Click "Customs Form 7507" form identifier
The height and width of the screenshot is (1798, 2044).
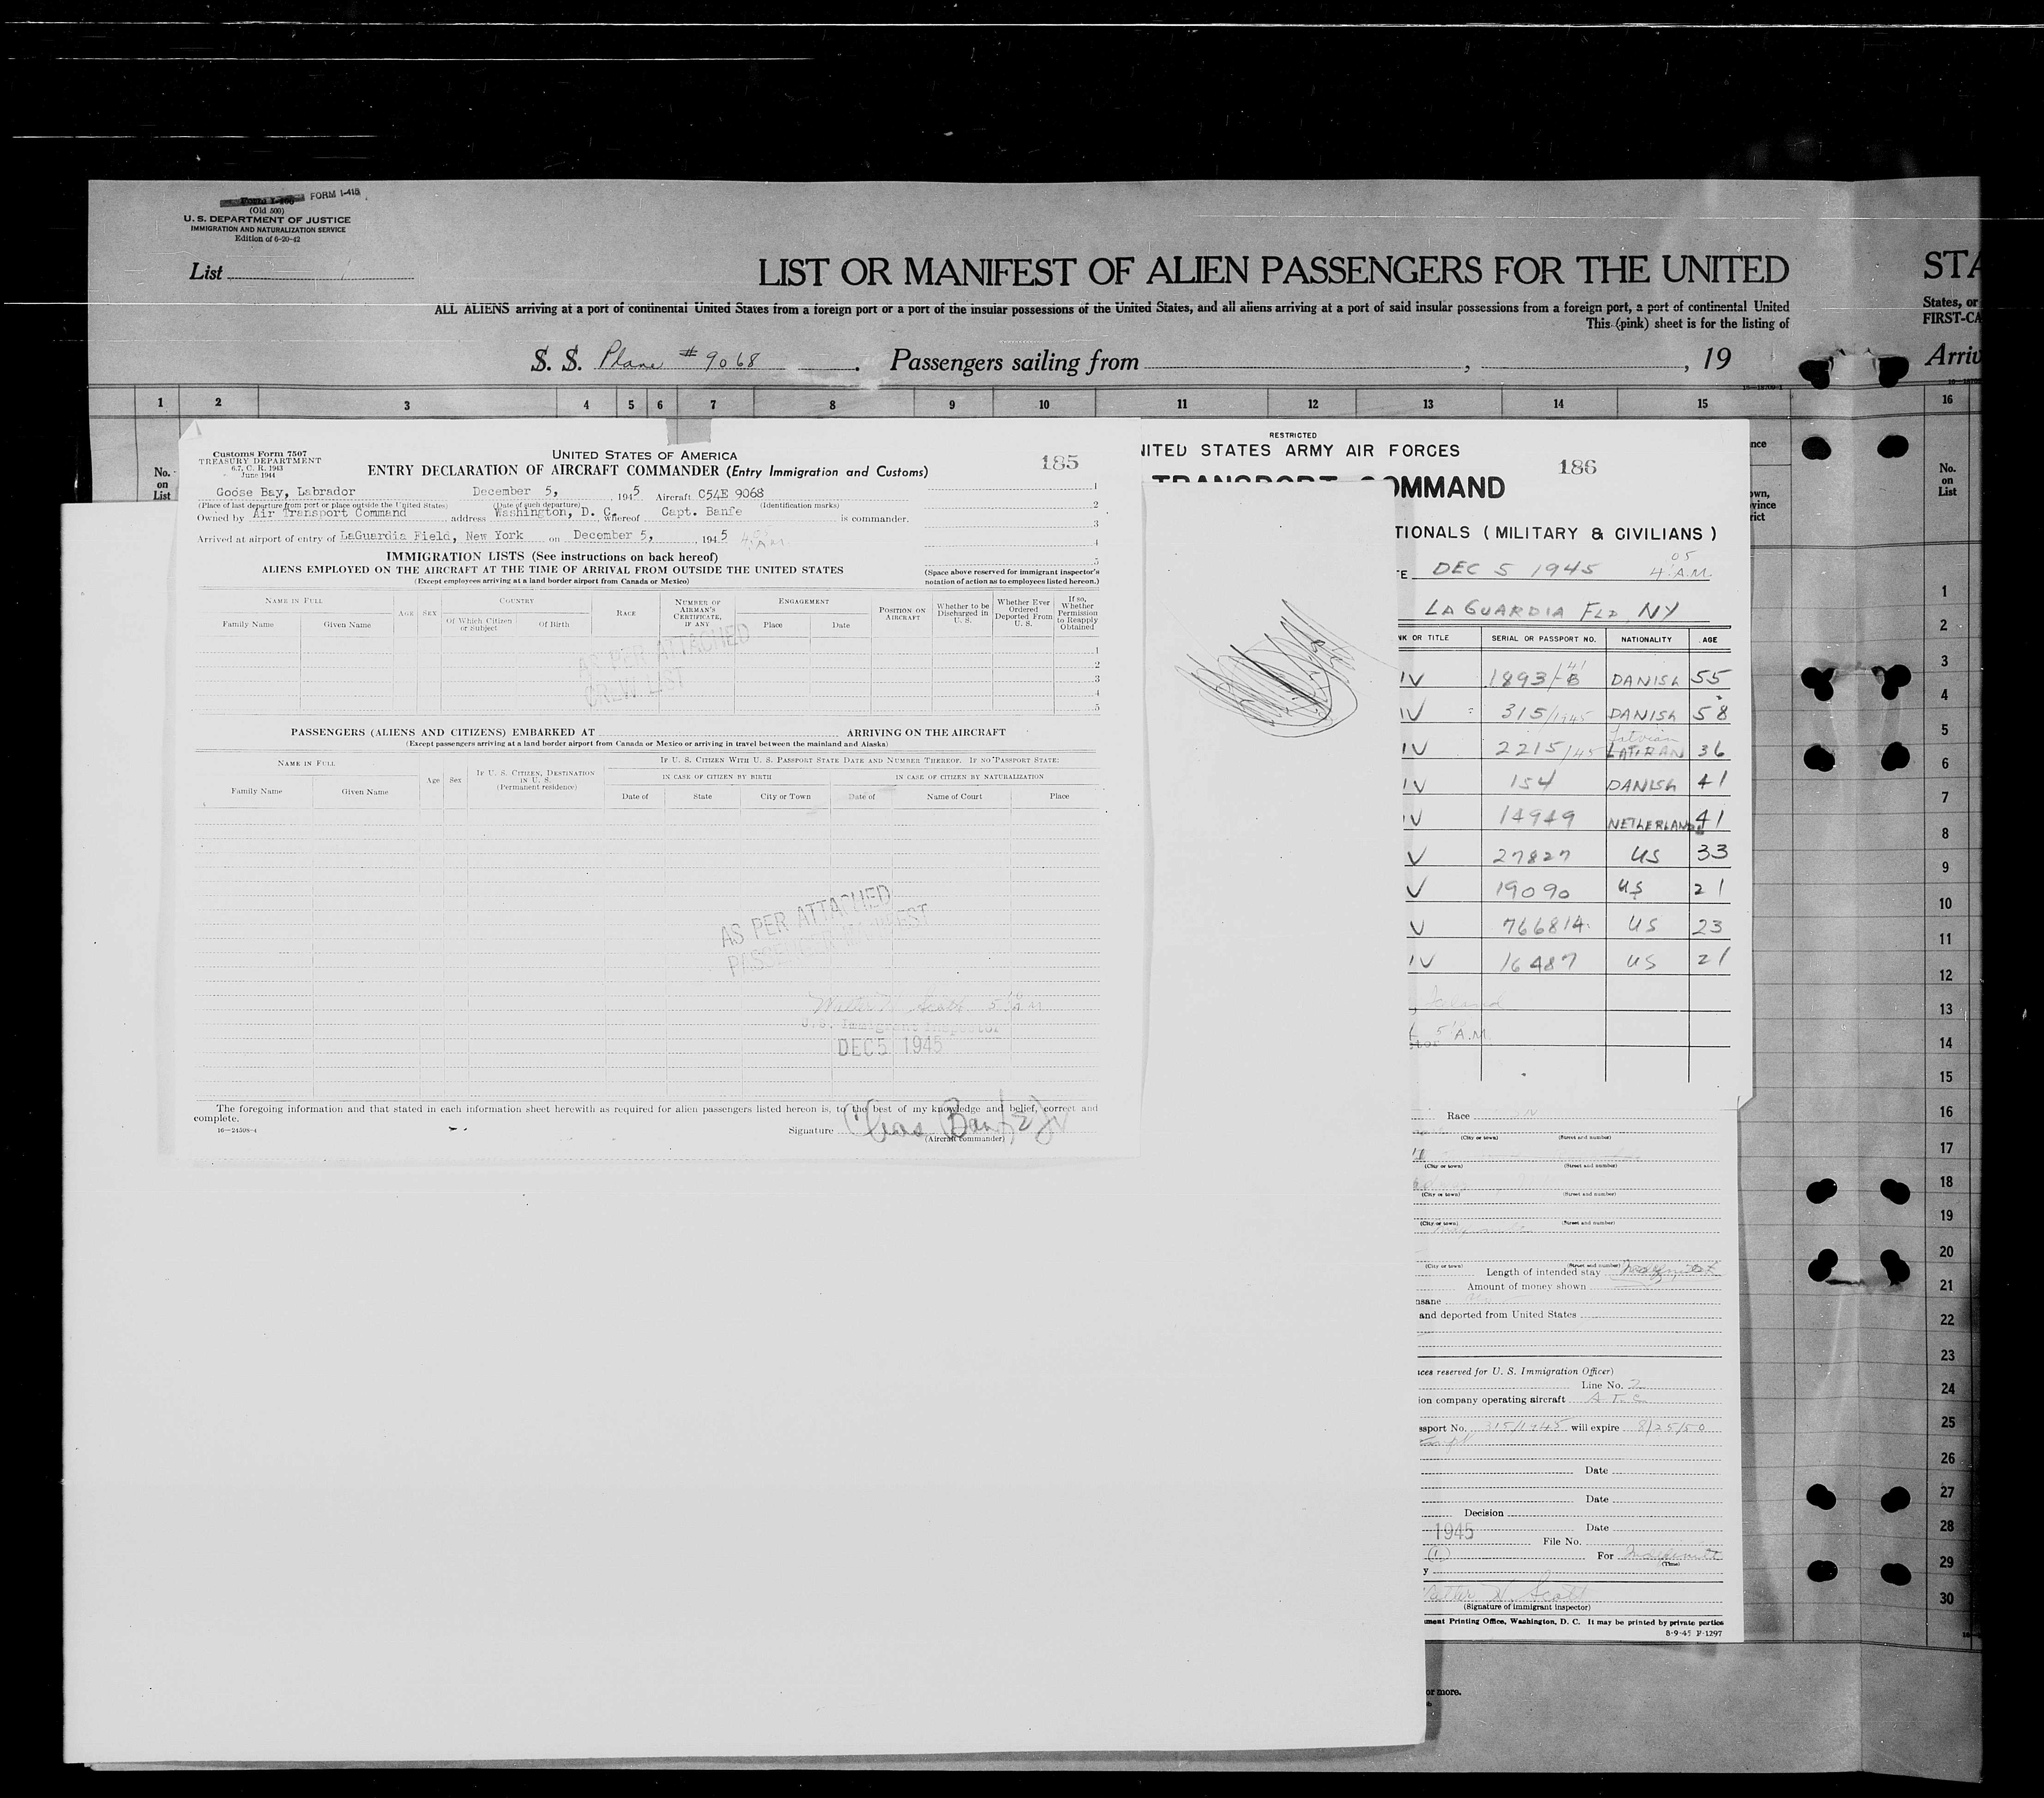pos(260,454)
